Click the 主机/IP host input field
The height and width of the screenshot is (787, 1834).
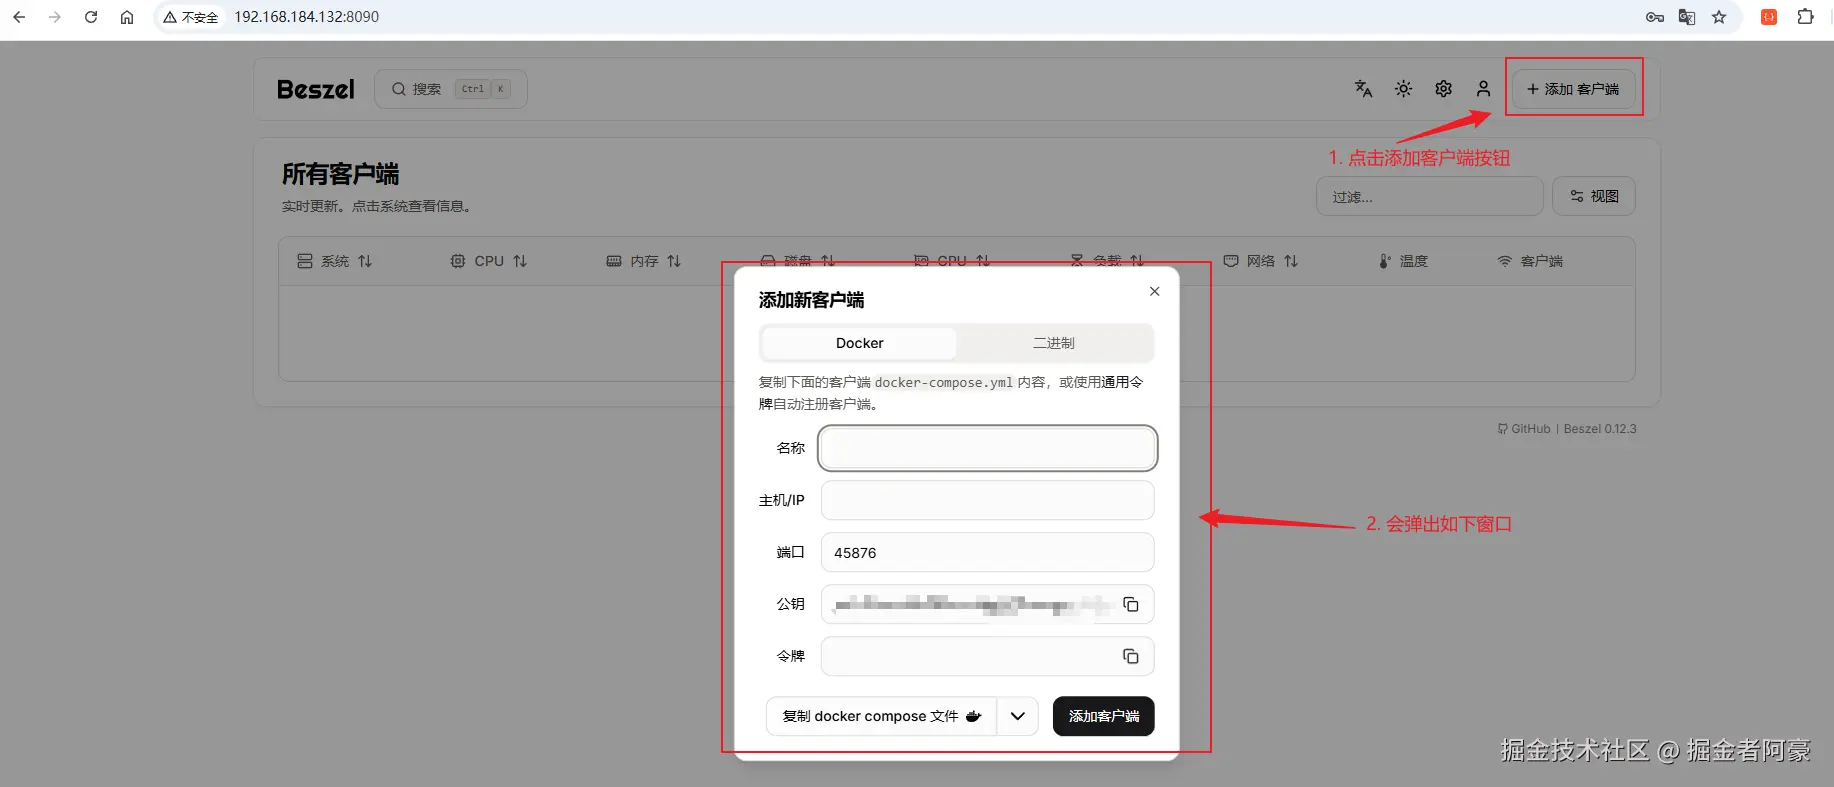click(988, 500)
